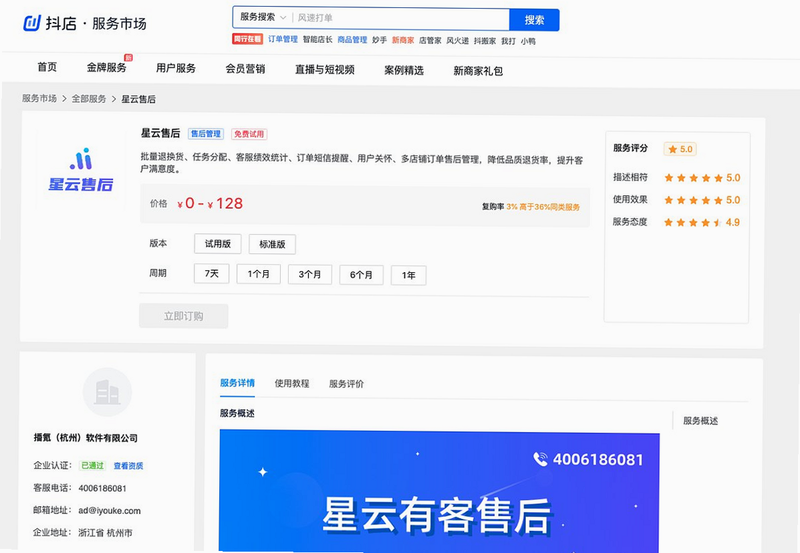
Task: Jump to 服务概述 anchor on right
Action: (701, 421)
